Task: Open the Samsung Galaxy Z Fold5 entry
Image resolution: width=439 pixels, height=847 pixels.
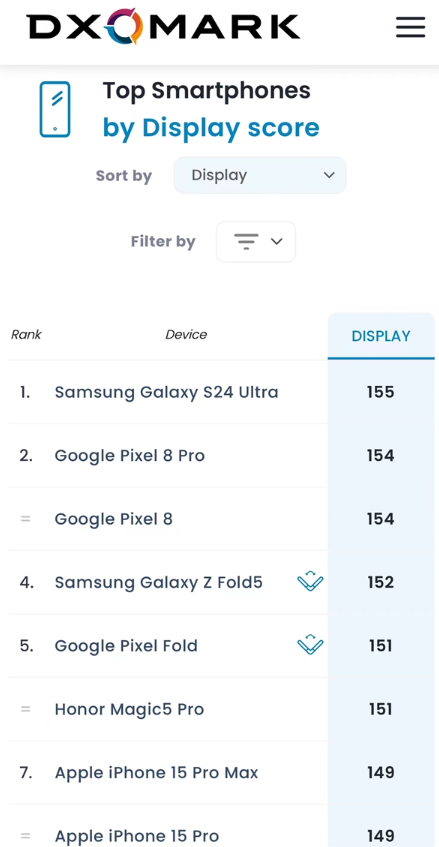Action: click(x=159, y=582)
